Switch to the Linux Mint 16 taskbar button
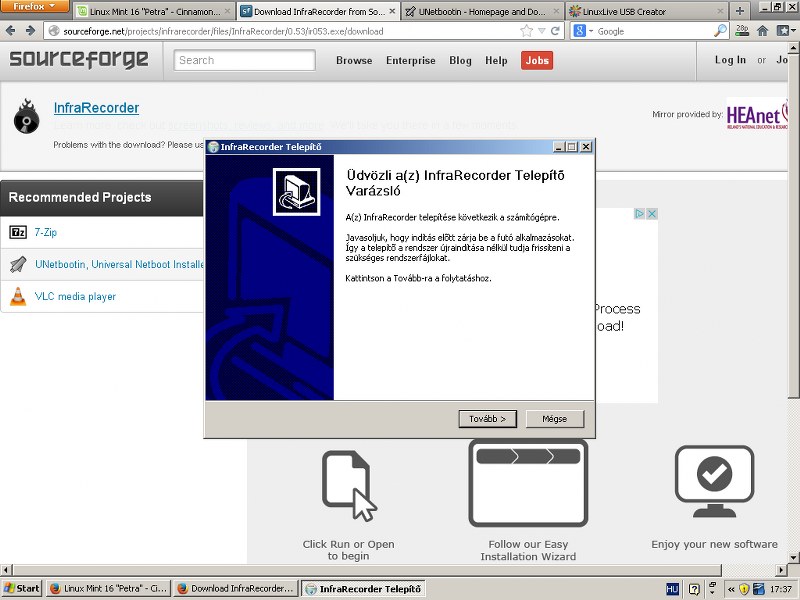The height and width of the screenshot is (600, 800). click(108, 589)
